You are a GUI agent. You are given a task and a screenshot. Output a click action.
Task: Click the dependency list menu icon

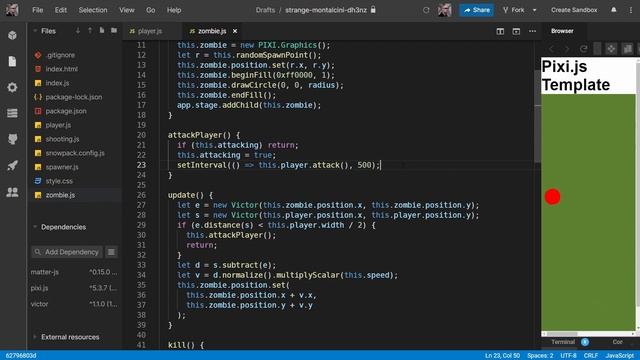coord(111,252)
